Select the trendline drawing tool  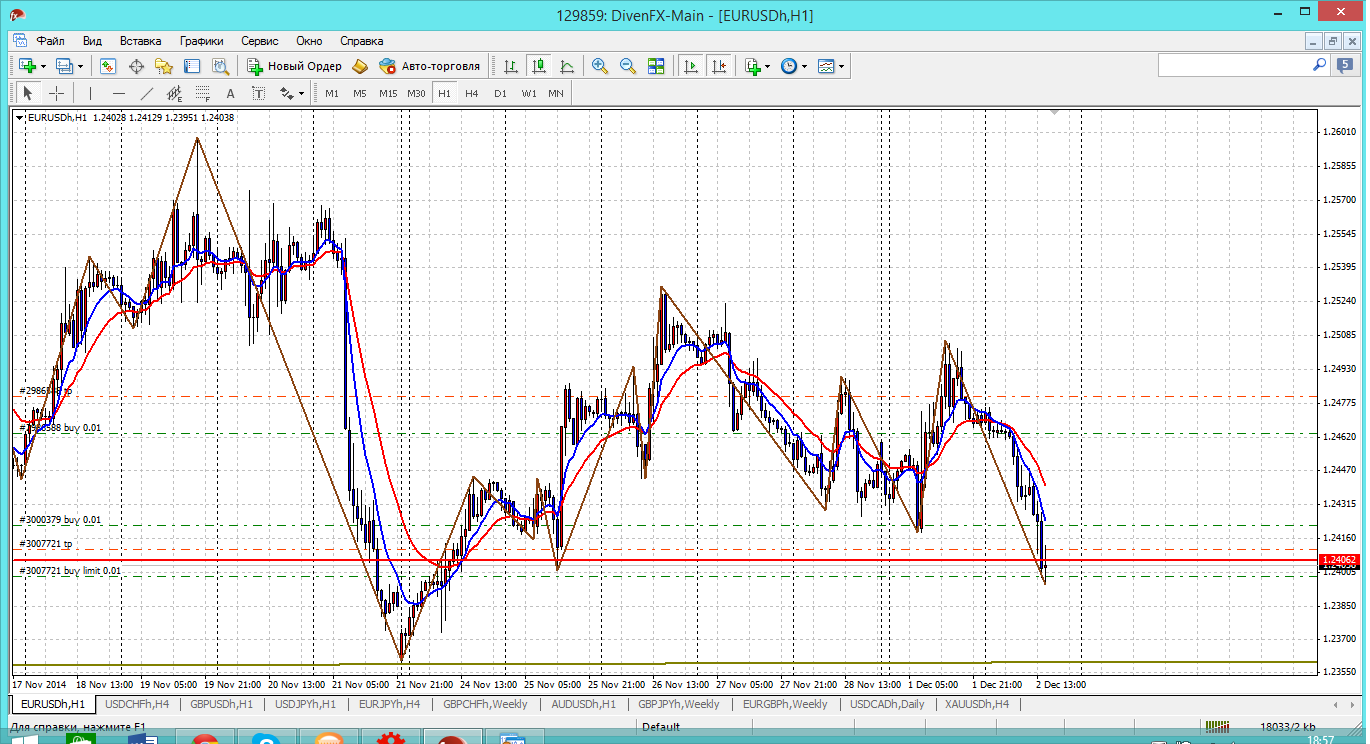point(147,93)
